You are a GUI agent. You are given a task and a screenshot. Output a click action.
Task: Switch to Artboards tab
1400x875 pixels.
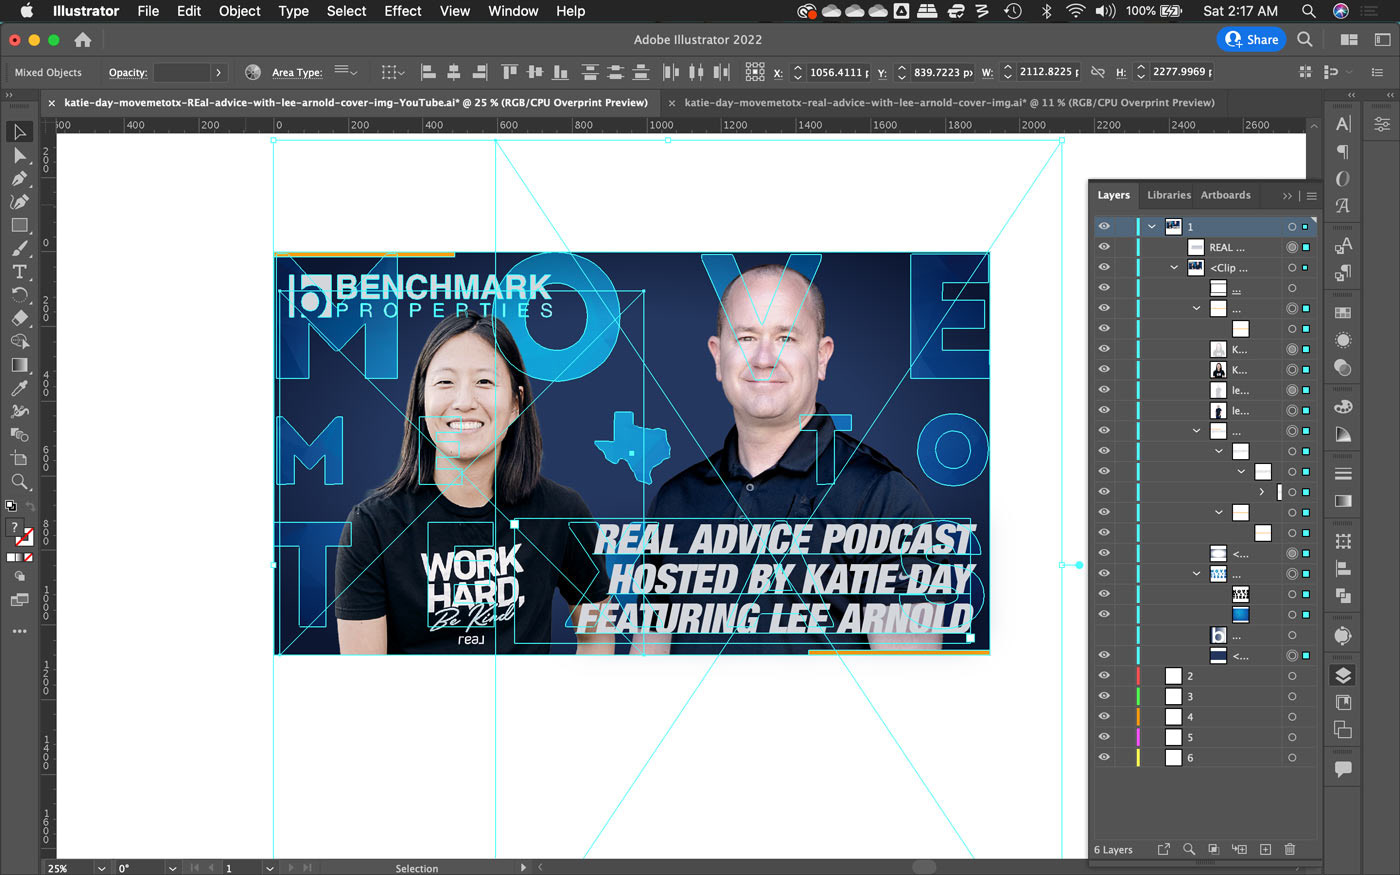(x=1225, y=195)
